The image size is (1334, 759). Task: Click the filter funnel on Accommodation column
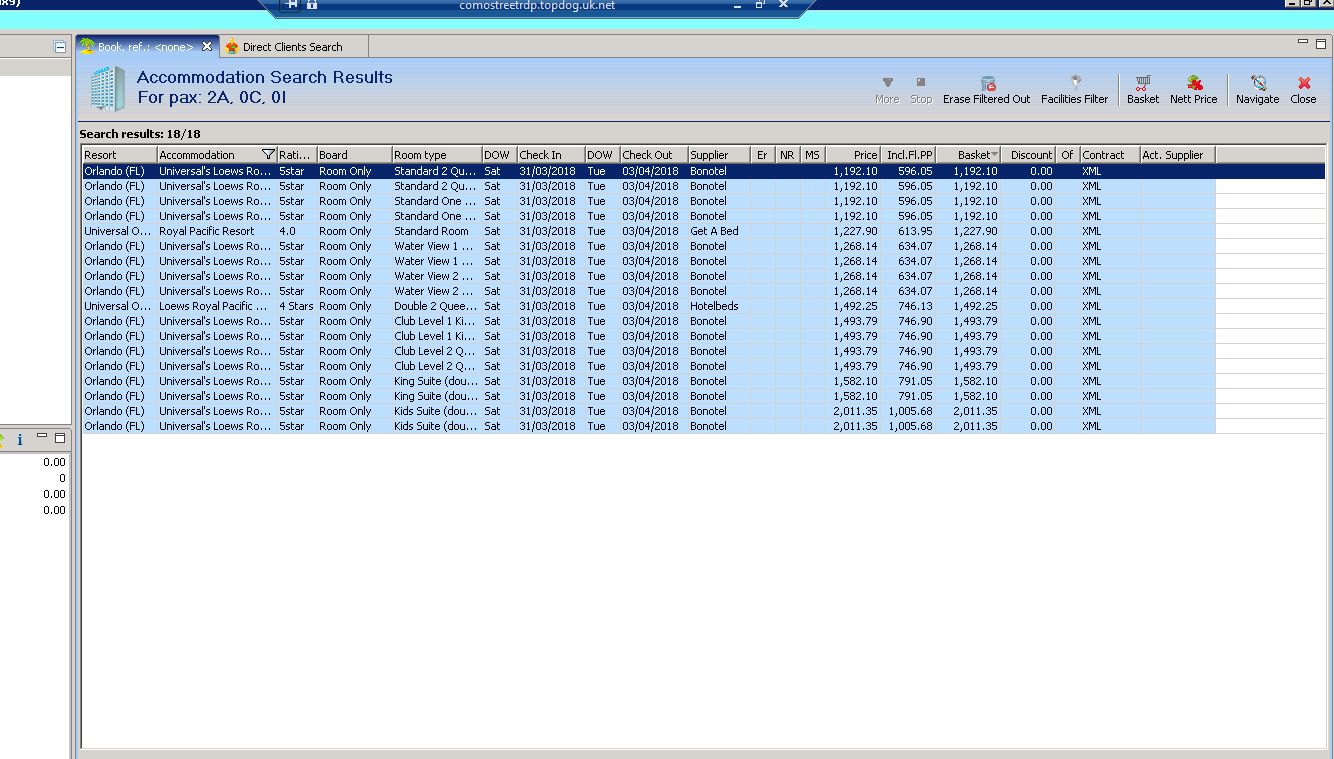tap(268, 155)
